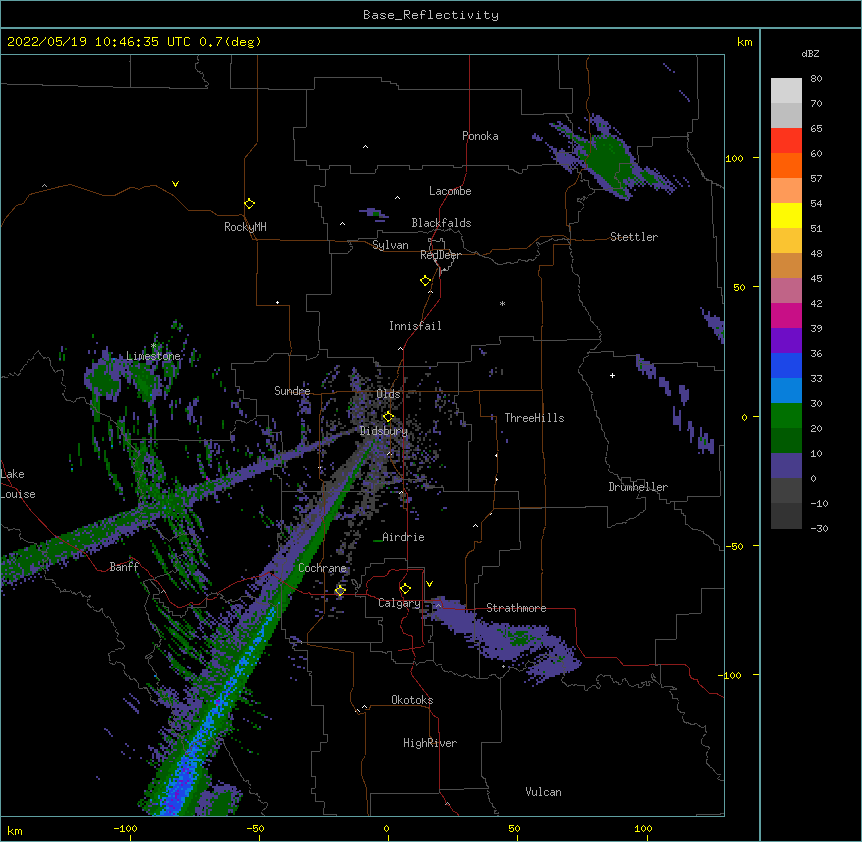Click the -30 value on the dBZ legend
862x842 pixels.
tap(819, 528)
